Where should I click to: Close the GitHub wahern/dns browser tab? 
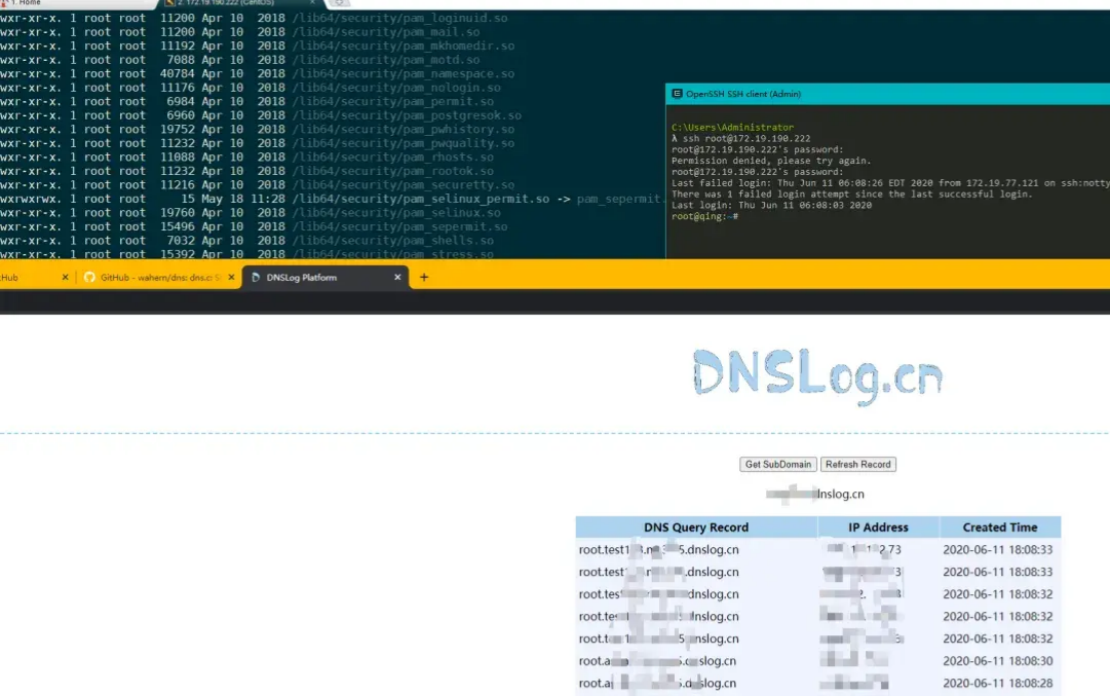tap(231, 278)
